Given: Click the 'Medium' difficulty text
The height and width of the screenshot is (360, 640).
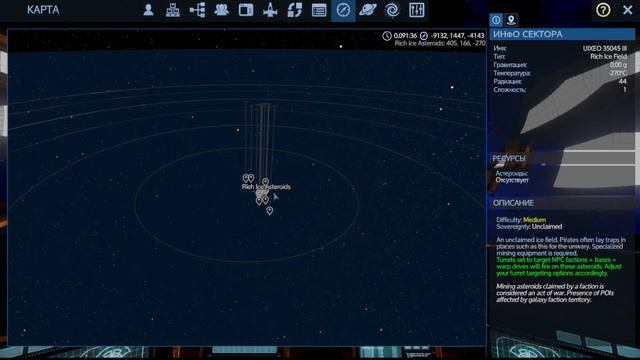Looking at the screenshot, I should click(x=534, y=220).
